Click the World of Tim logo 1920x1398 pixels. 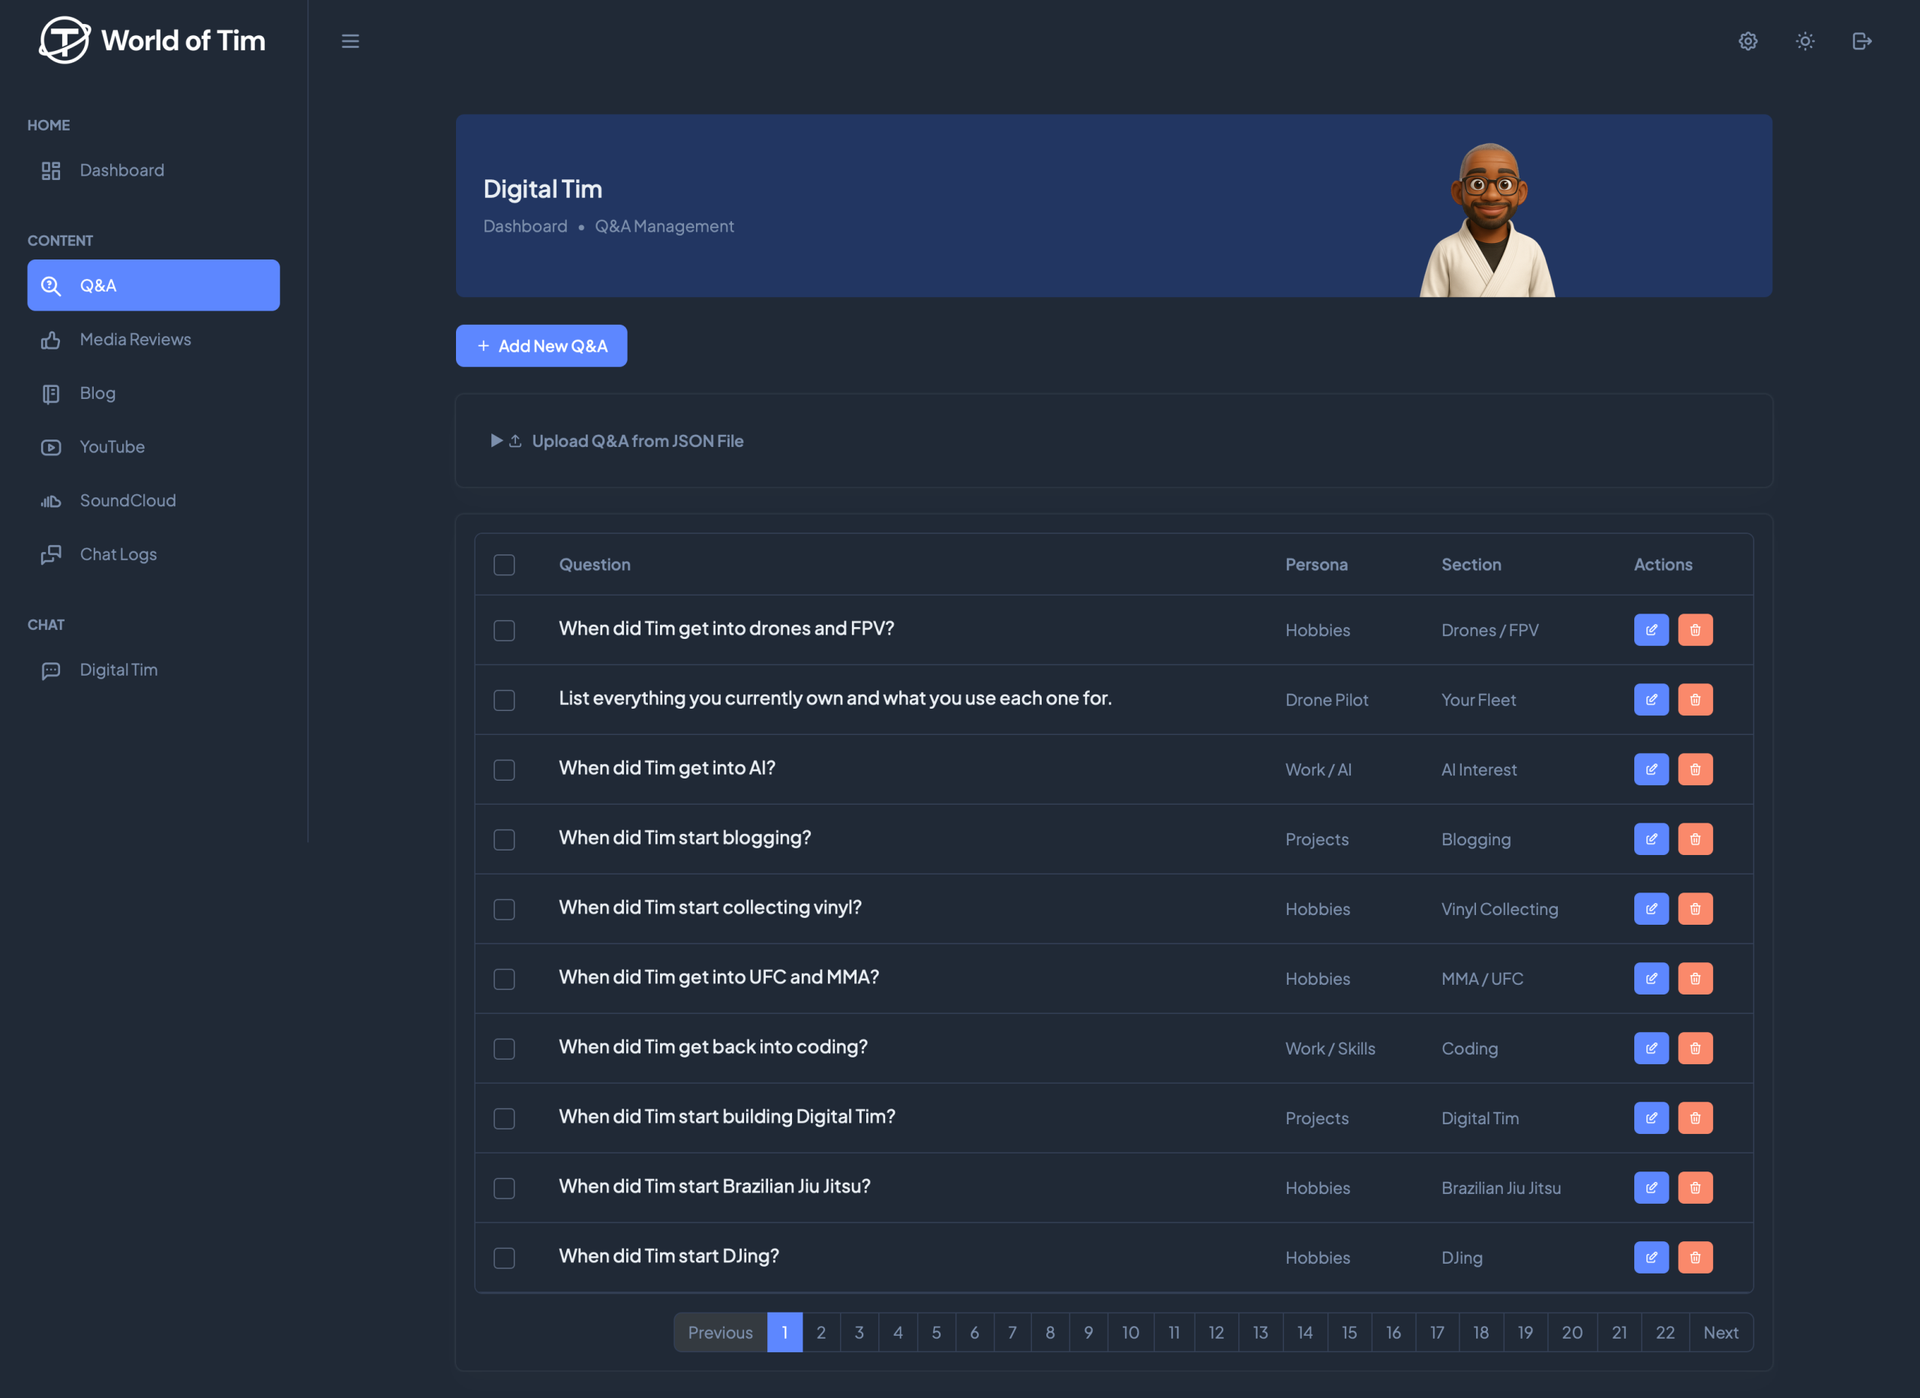tap(152, 40)
